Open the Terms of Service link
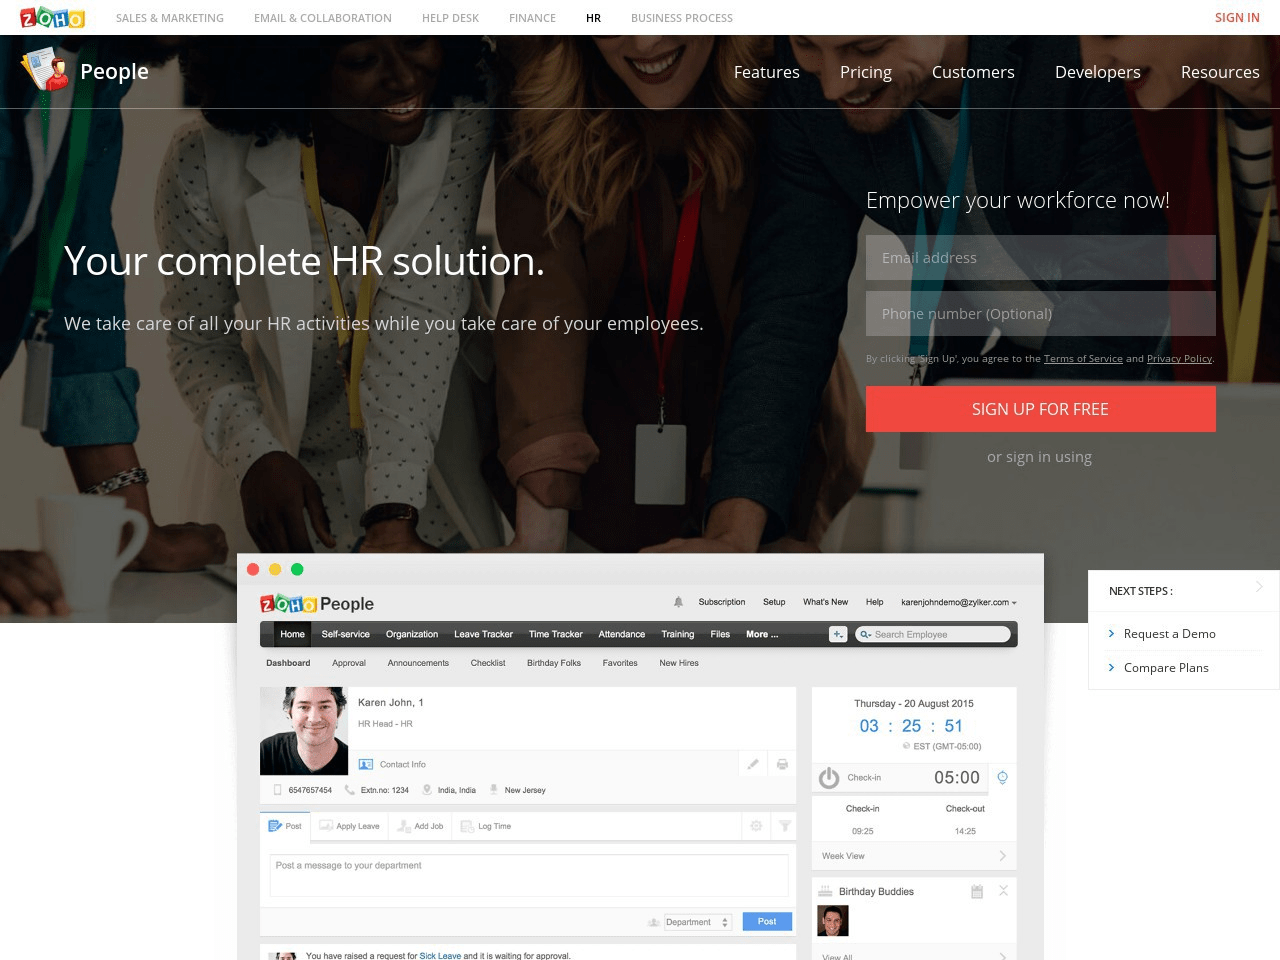Image resolution: width=1280 pixels, height=960 pixels. coord(1083,359)
